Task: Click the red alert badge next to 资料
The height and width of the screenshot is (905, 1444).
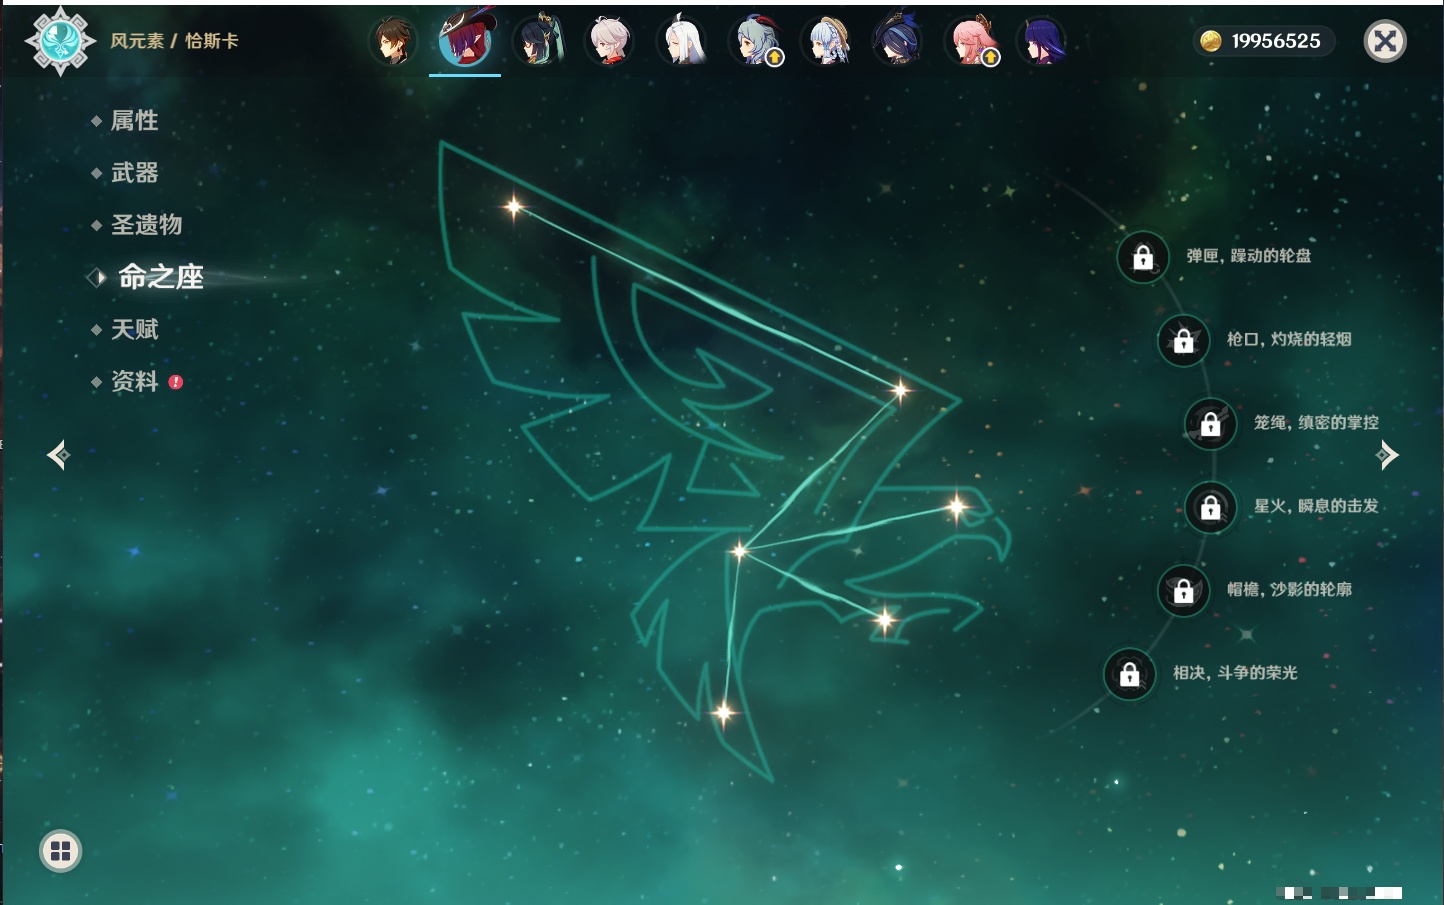Action: tap(176, 382)
